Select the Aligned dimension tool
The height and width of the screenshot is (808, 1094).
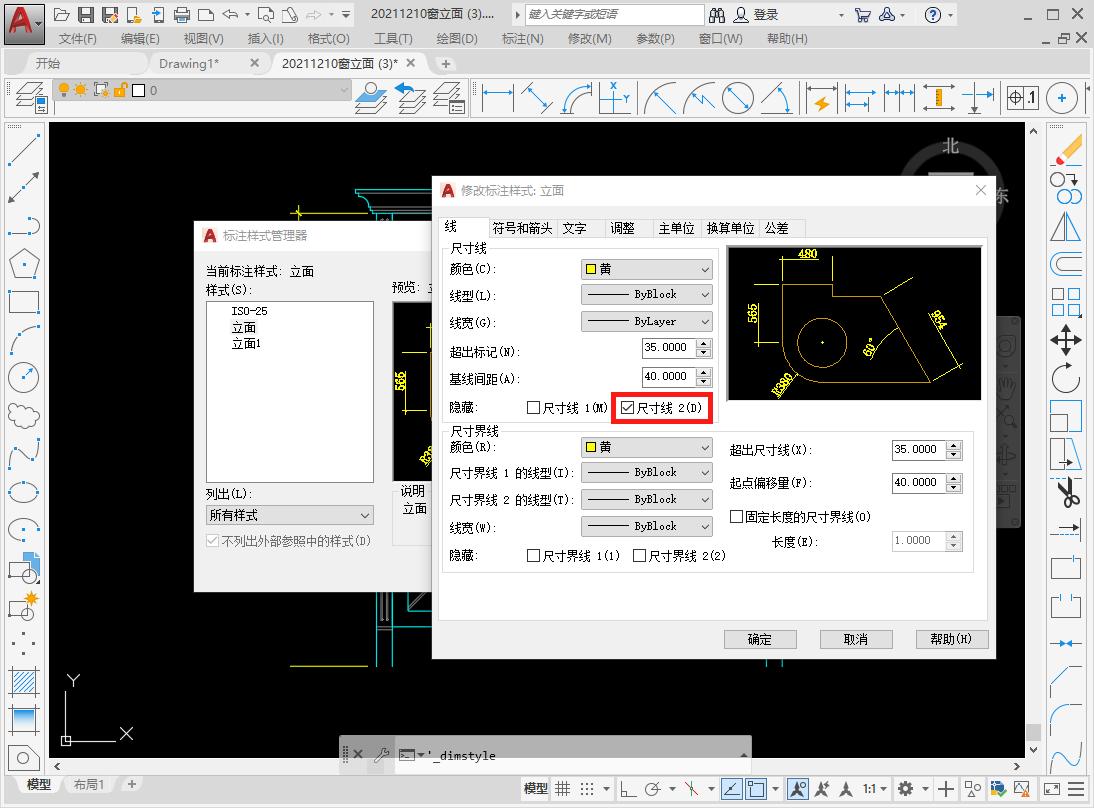pyautogui.click(x=537, y=98)
